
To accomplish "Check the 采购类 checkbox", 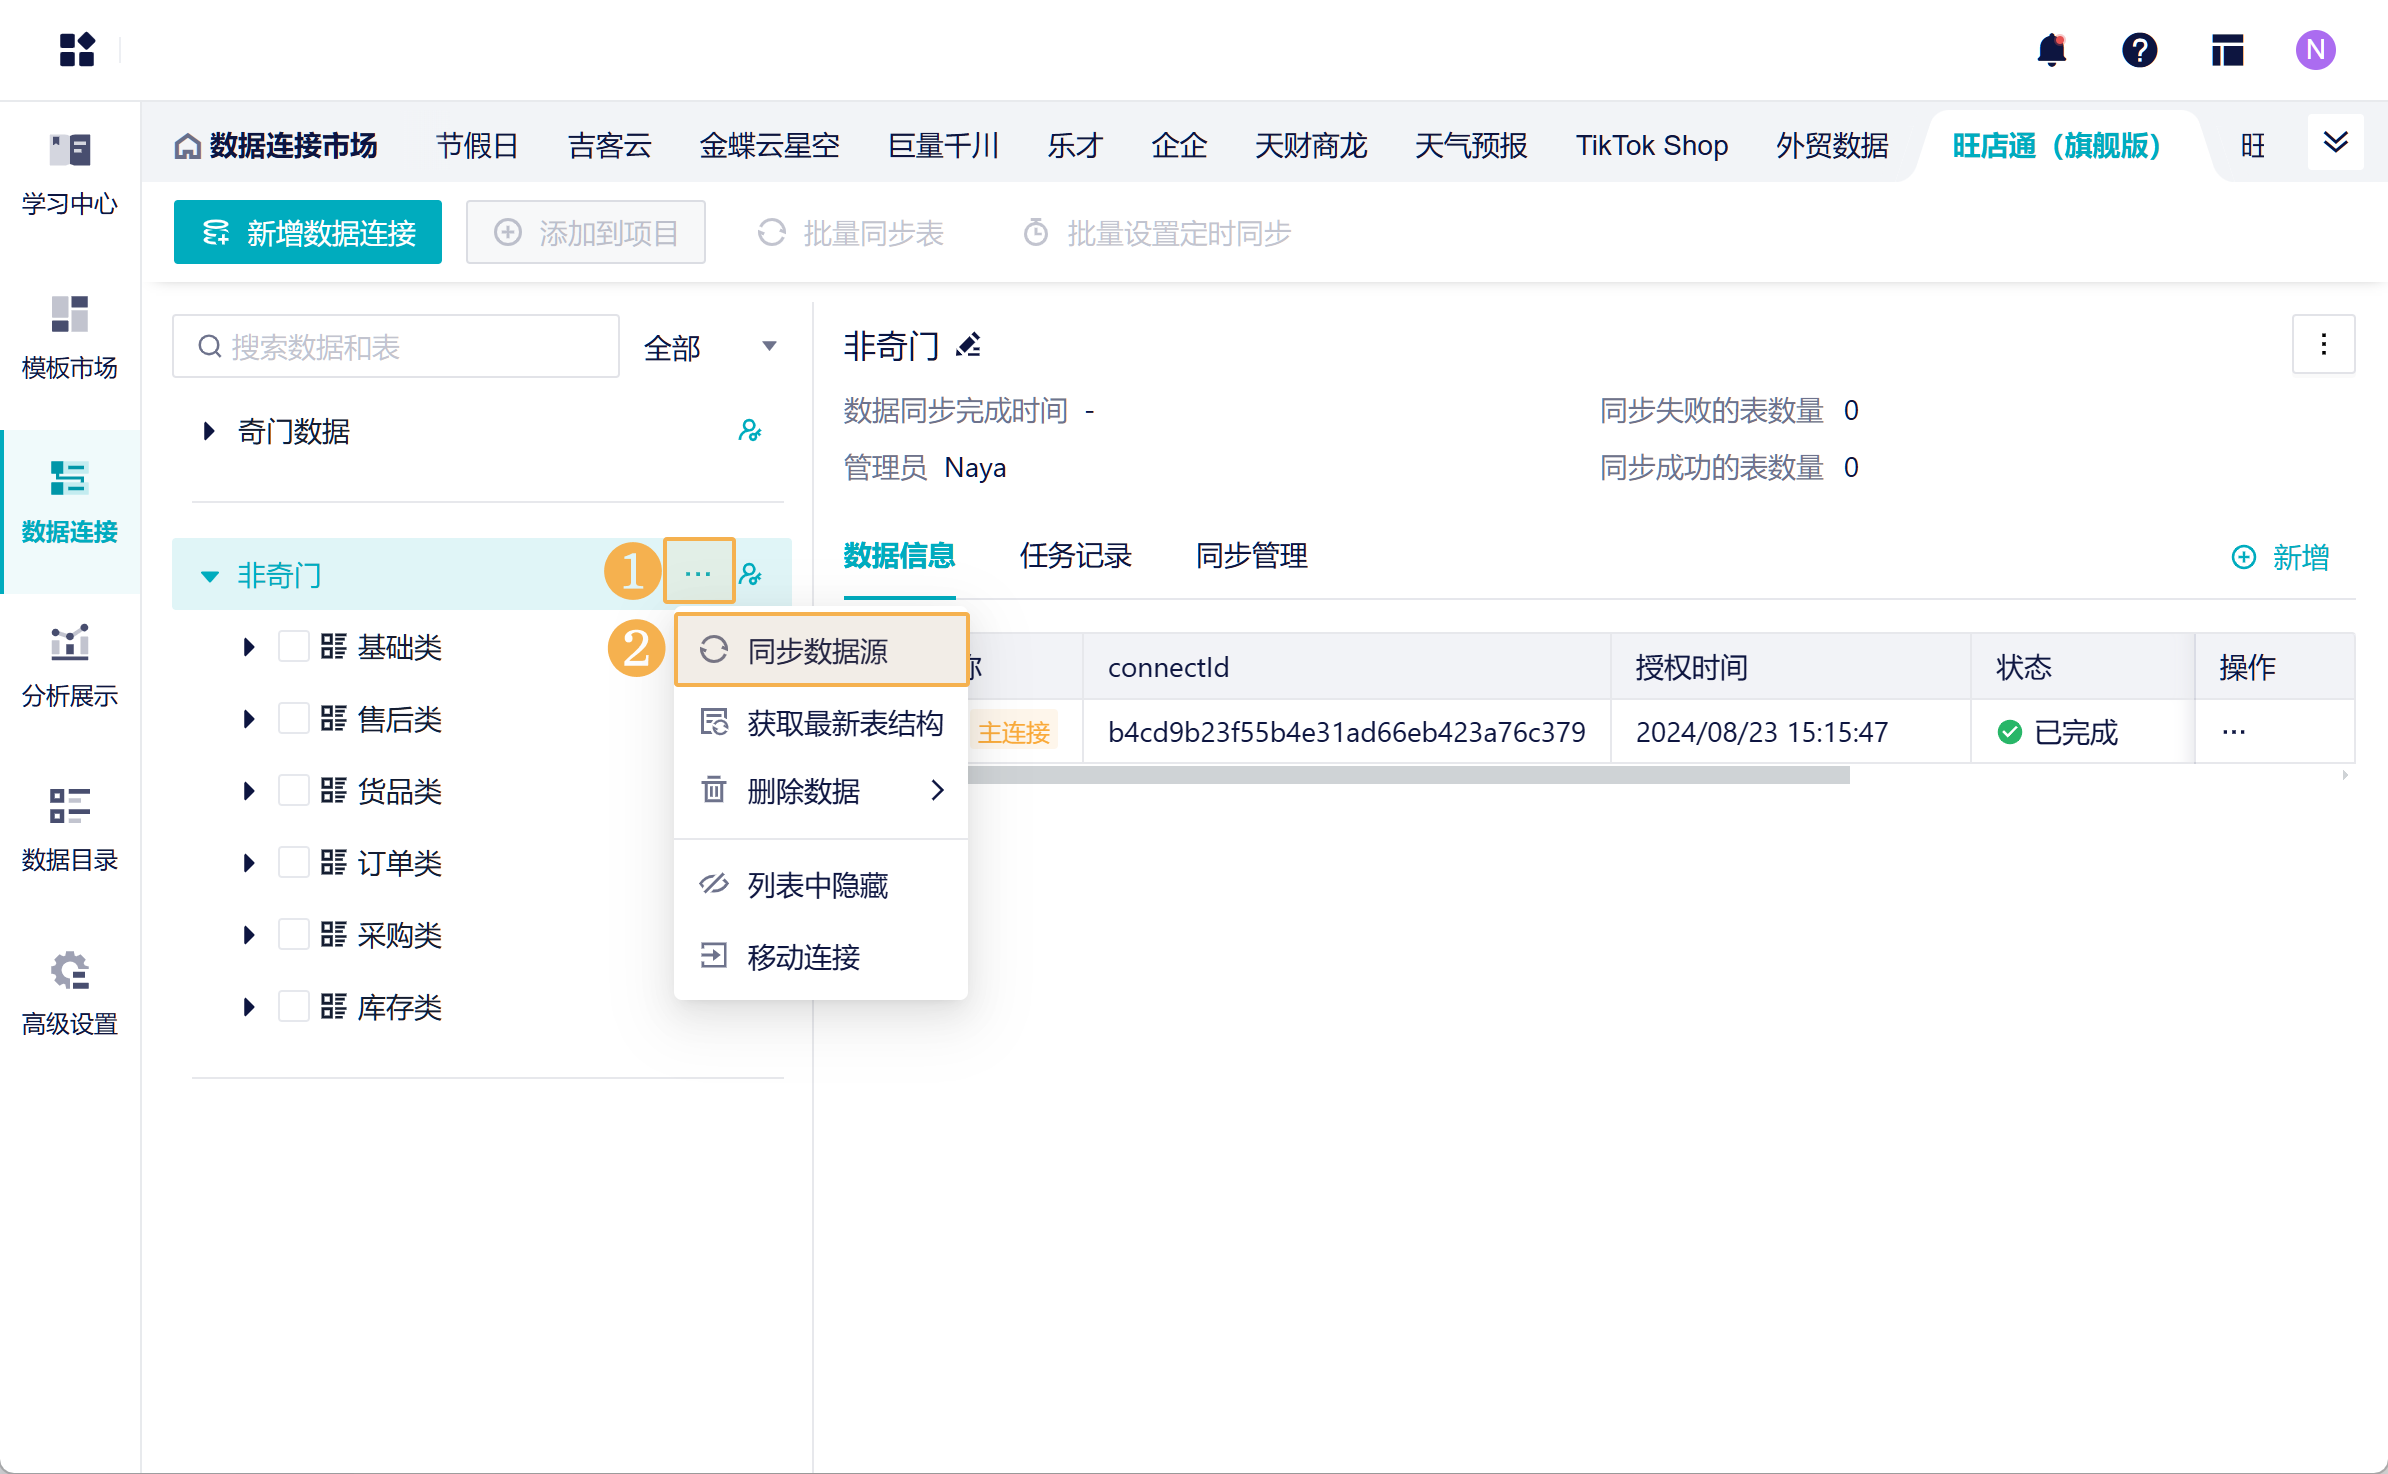I will point(293,934).
